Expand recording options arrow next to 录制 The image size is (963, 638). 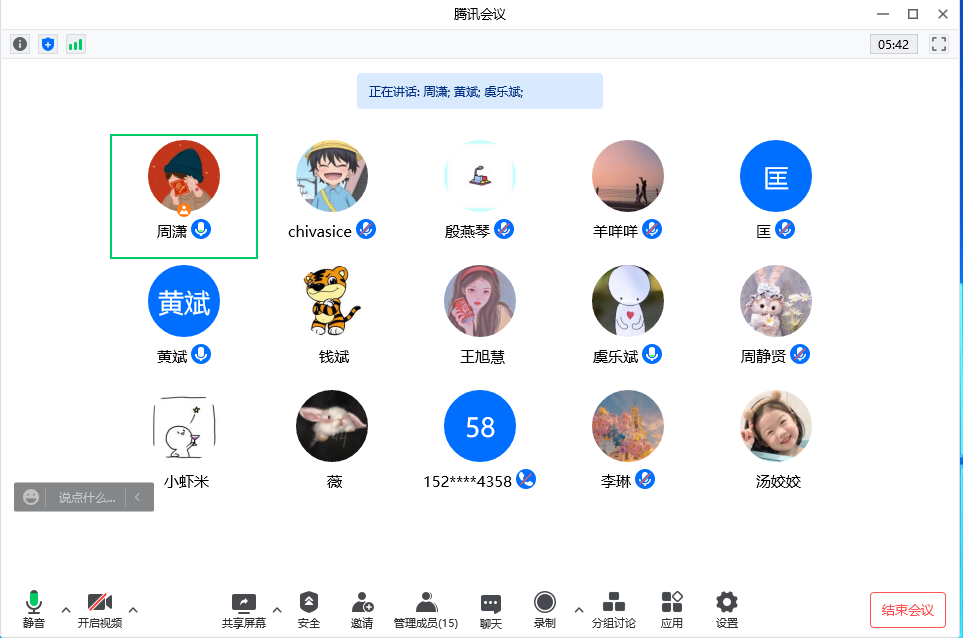point(579,610)
